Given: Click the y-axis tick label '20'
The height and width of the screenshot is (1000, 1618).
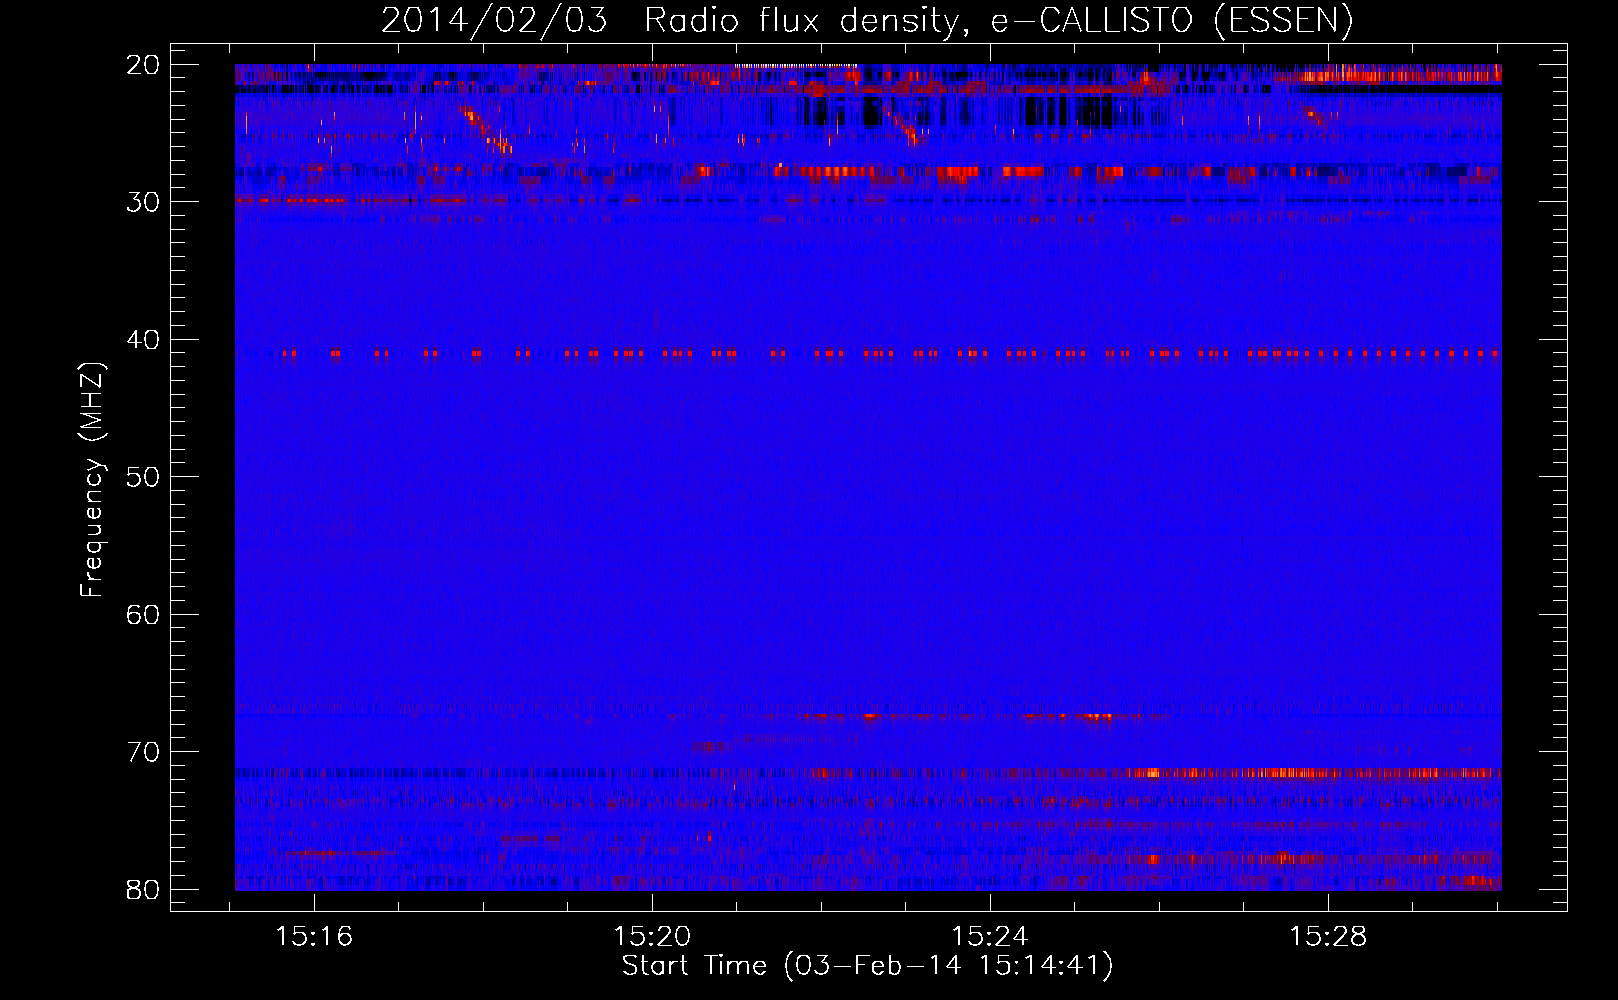Looking at the screenshot, I should click(x=143, y=65).
